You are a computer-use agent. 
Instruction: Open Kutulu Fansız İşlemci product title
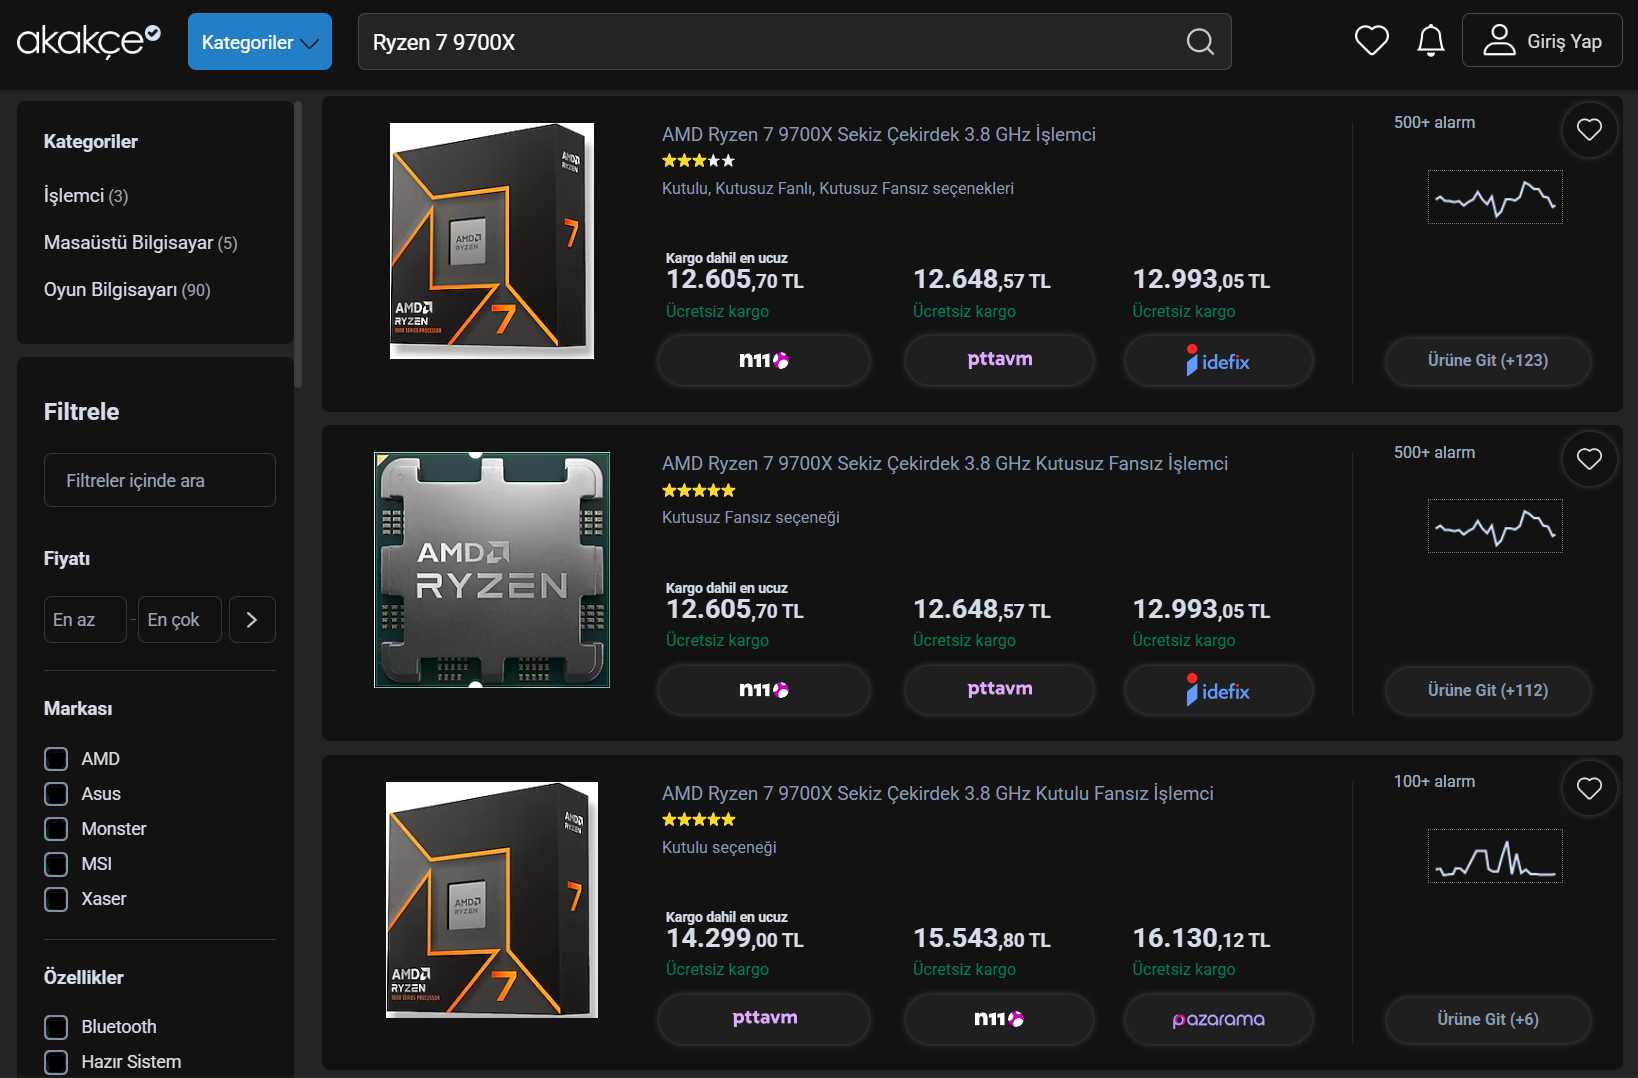938,793
